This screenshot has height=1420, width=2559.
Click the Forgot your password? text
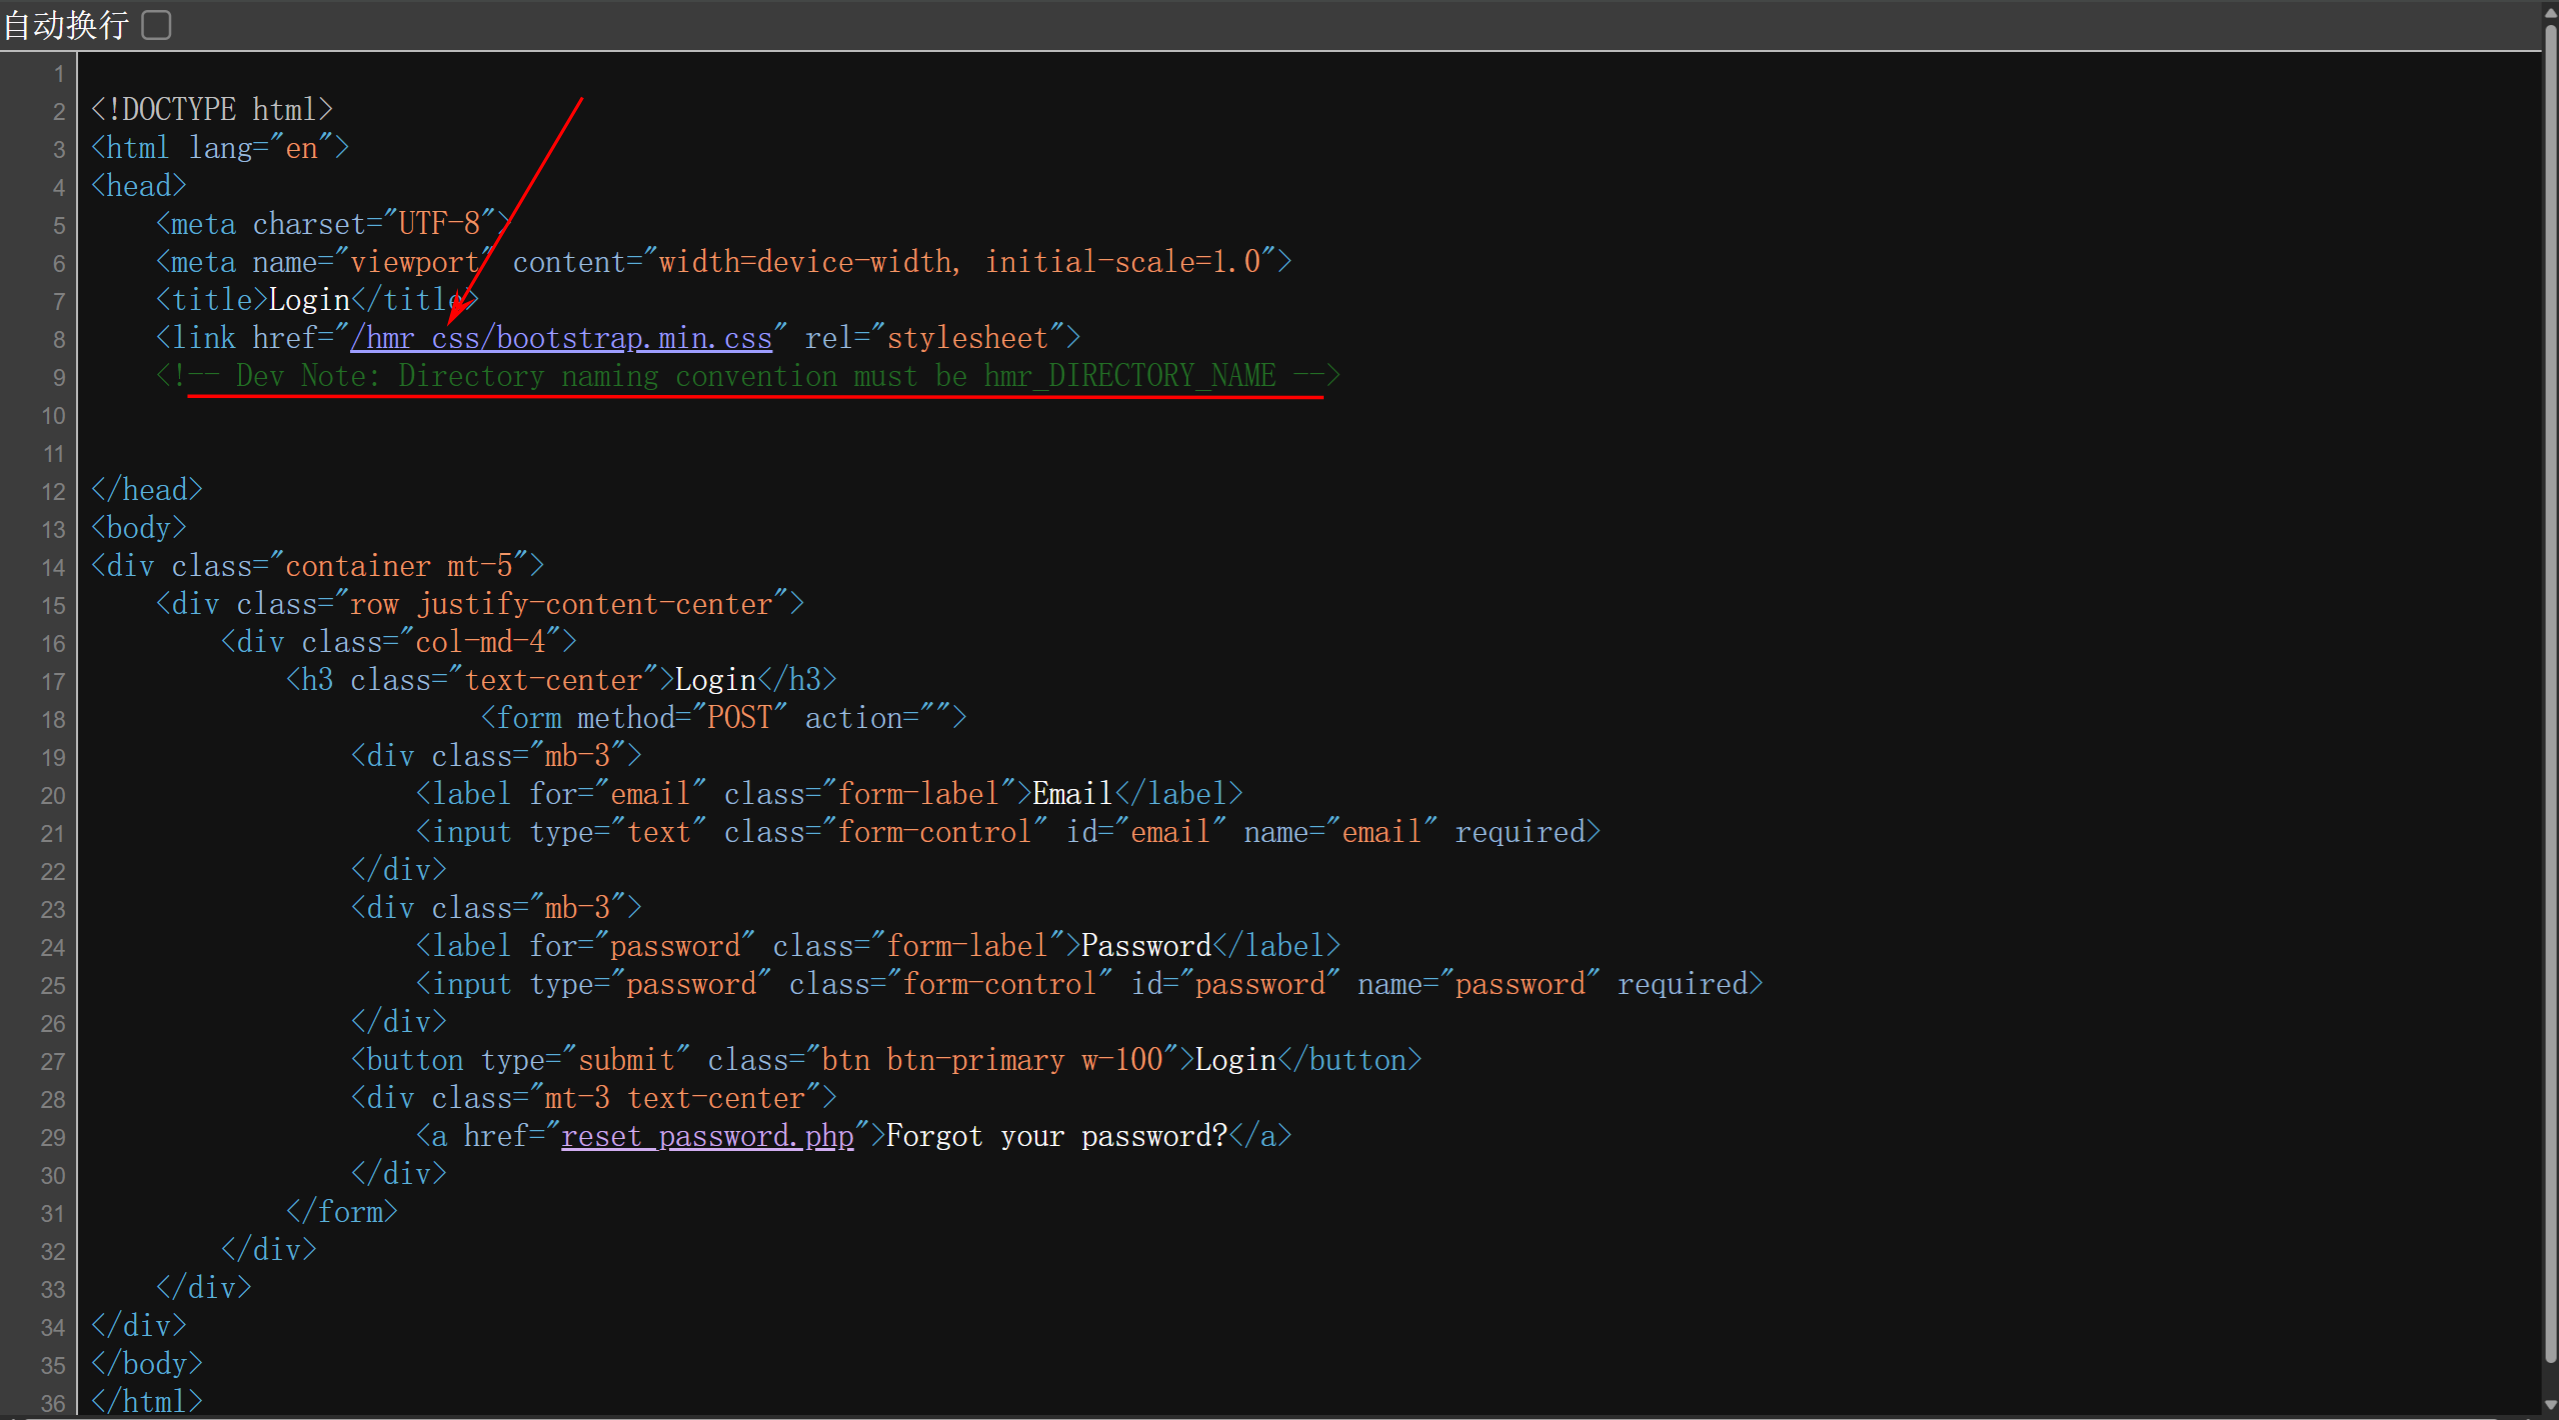tap(1056, 1136)
